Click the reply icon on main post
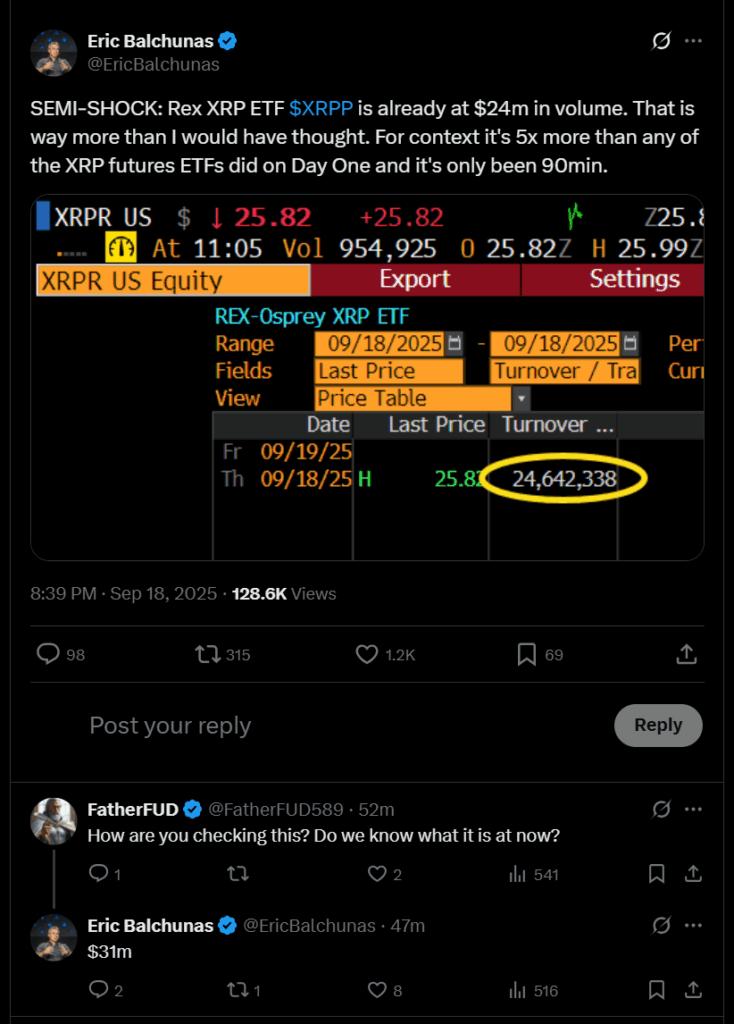The height and width of the screenshot is (1024, 734). pos(48,654)
